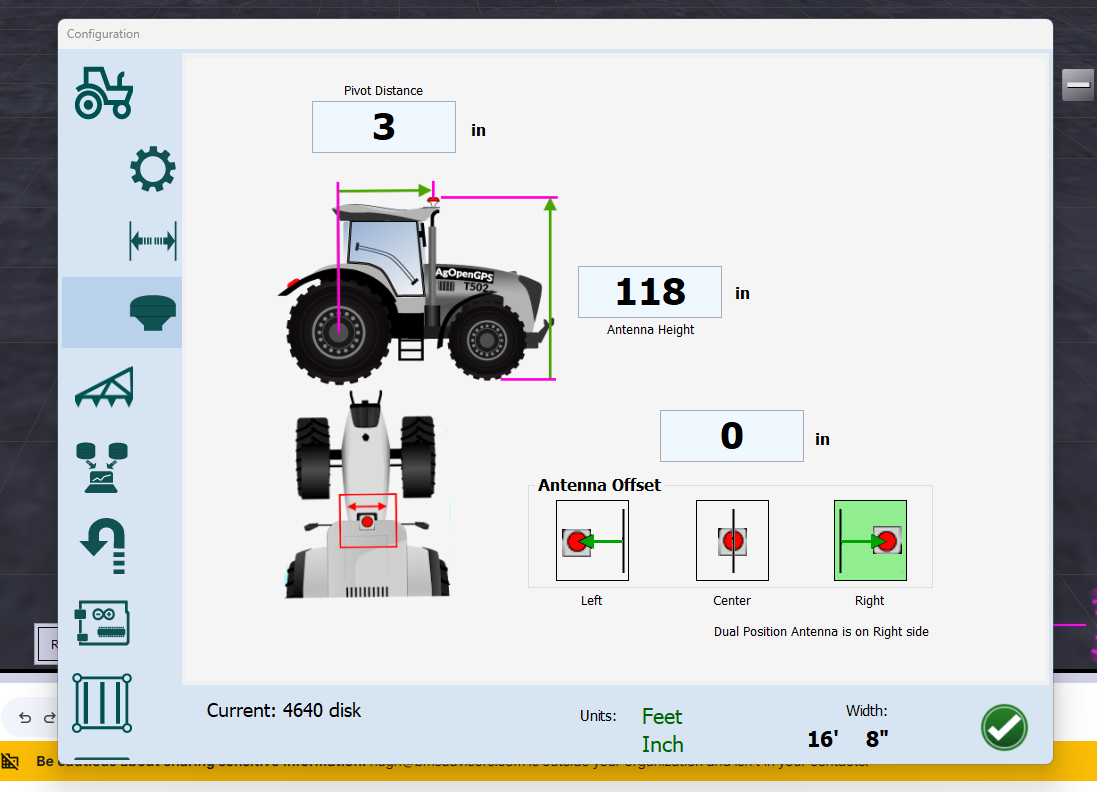Image resolution: width=1097 pixels, height=792 pixels.
Task: Edit the Pivot Distance value field
Action: (383, 127)
